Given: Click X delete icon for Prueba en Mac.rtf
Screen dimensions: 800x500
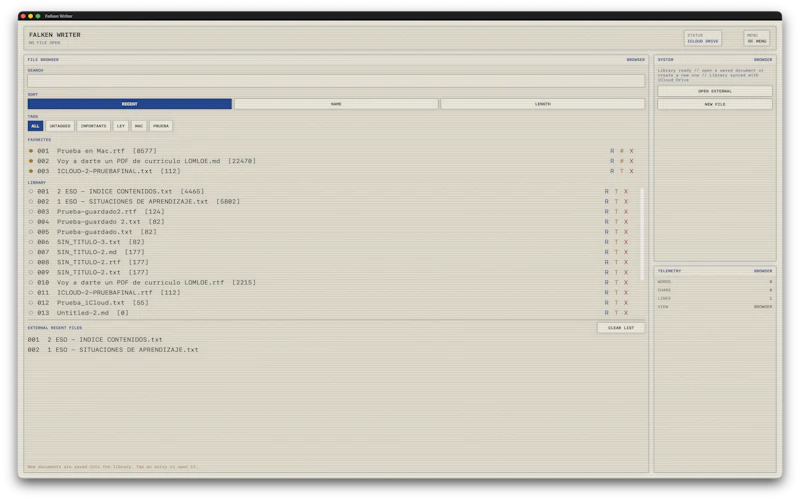Looking at the screenshot, I should [x=631, y=151].
